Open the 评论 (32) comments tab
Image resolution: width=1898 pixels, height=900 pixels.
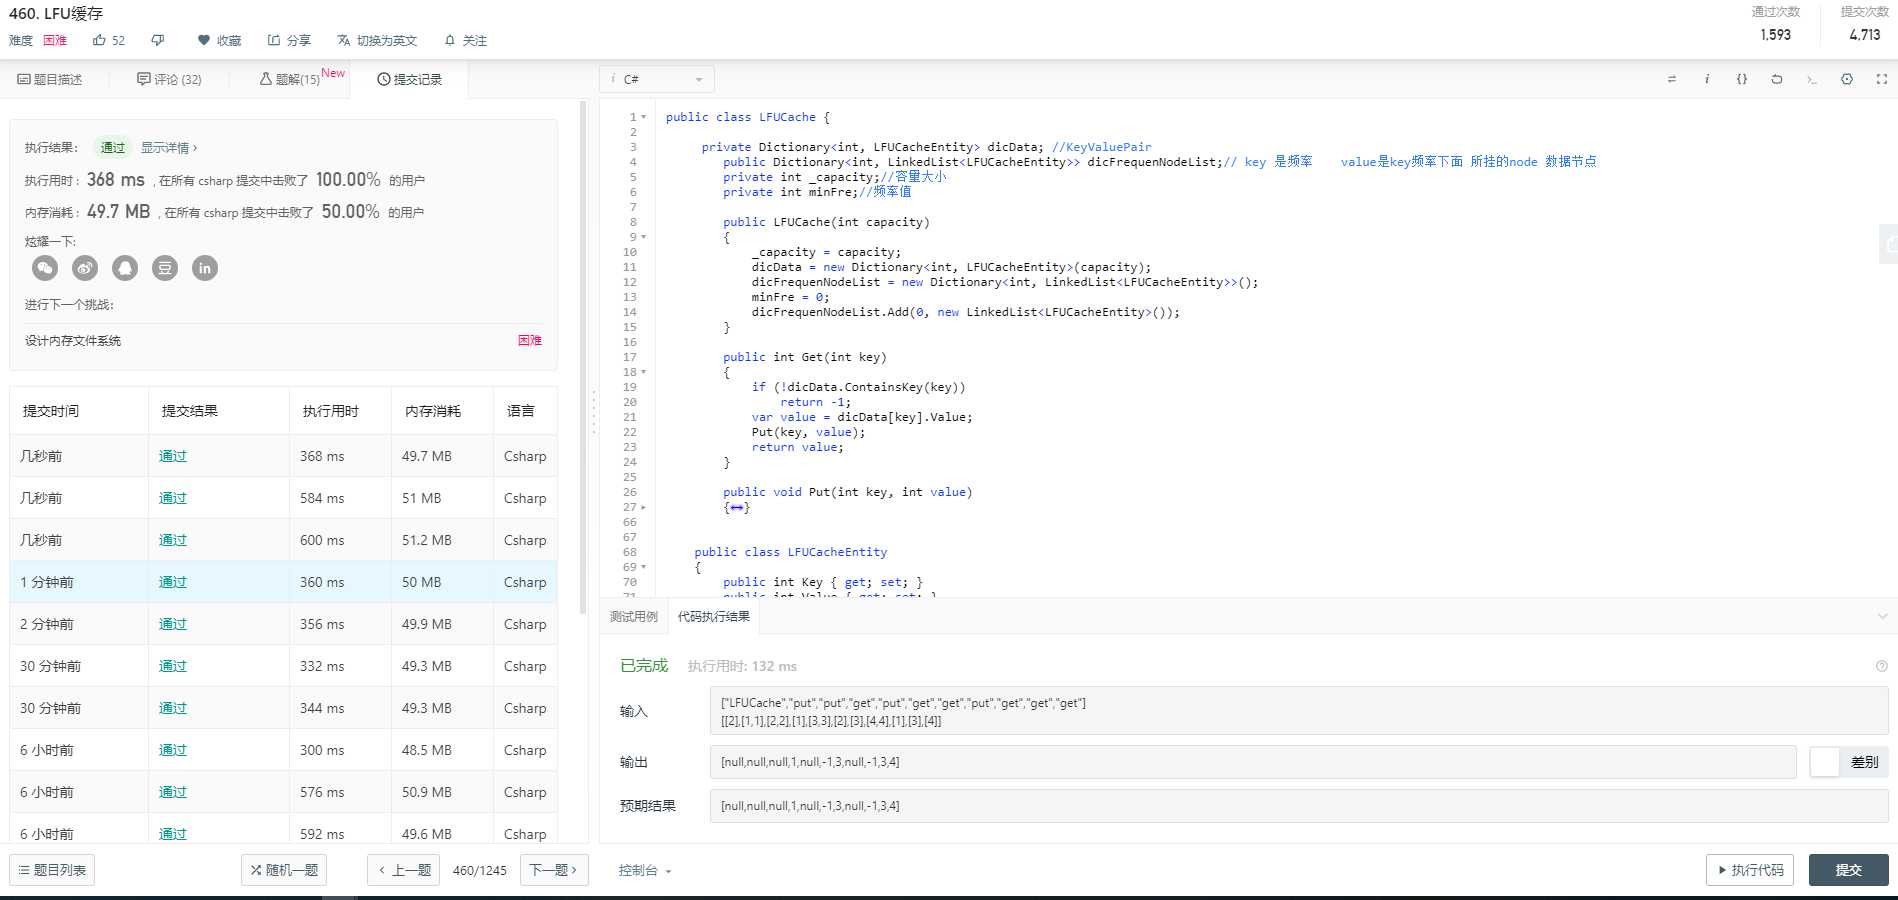click(x=169, y=79)
